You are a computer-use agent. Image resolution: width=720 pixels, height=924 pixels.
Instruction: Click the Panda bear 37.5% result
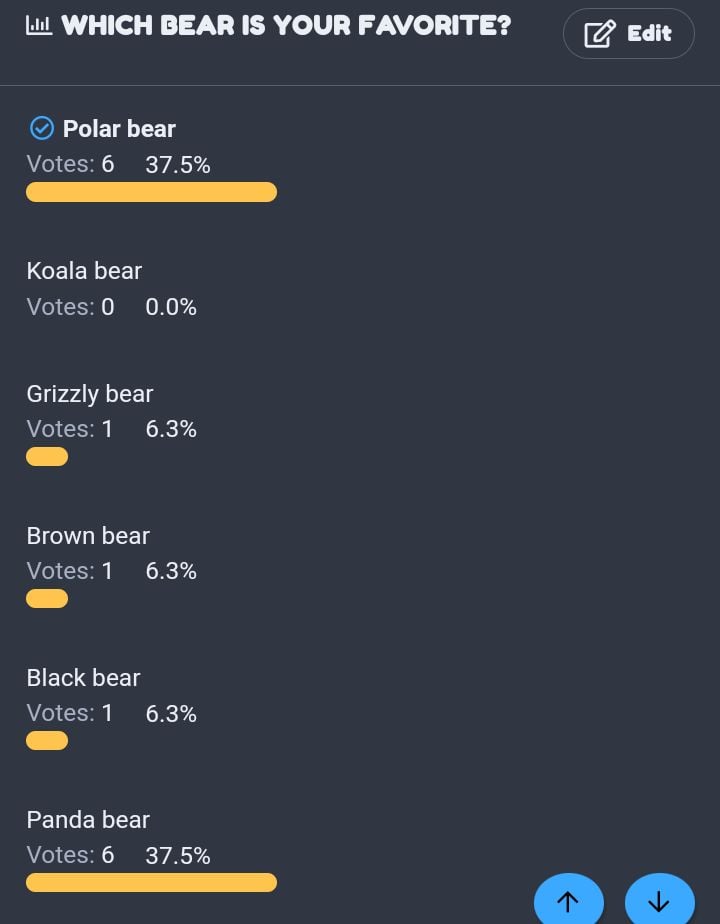pyautogui.click(x=178, y=856)
